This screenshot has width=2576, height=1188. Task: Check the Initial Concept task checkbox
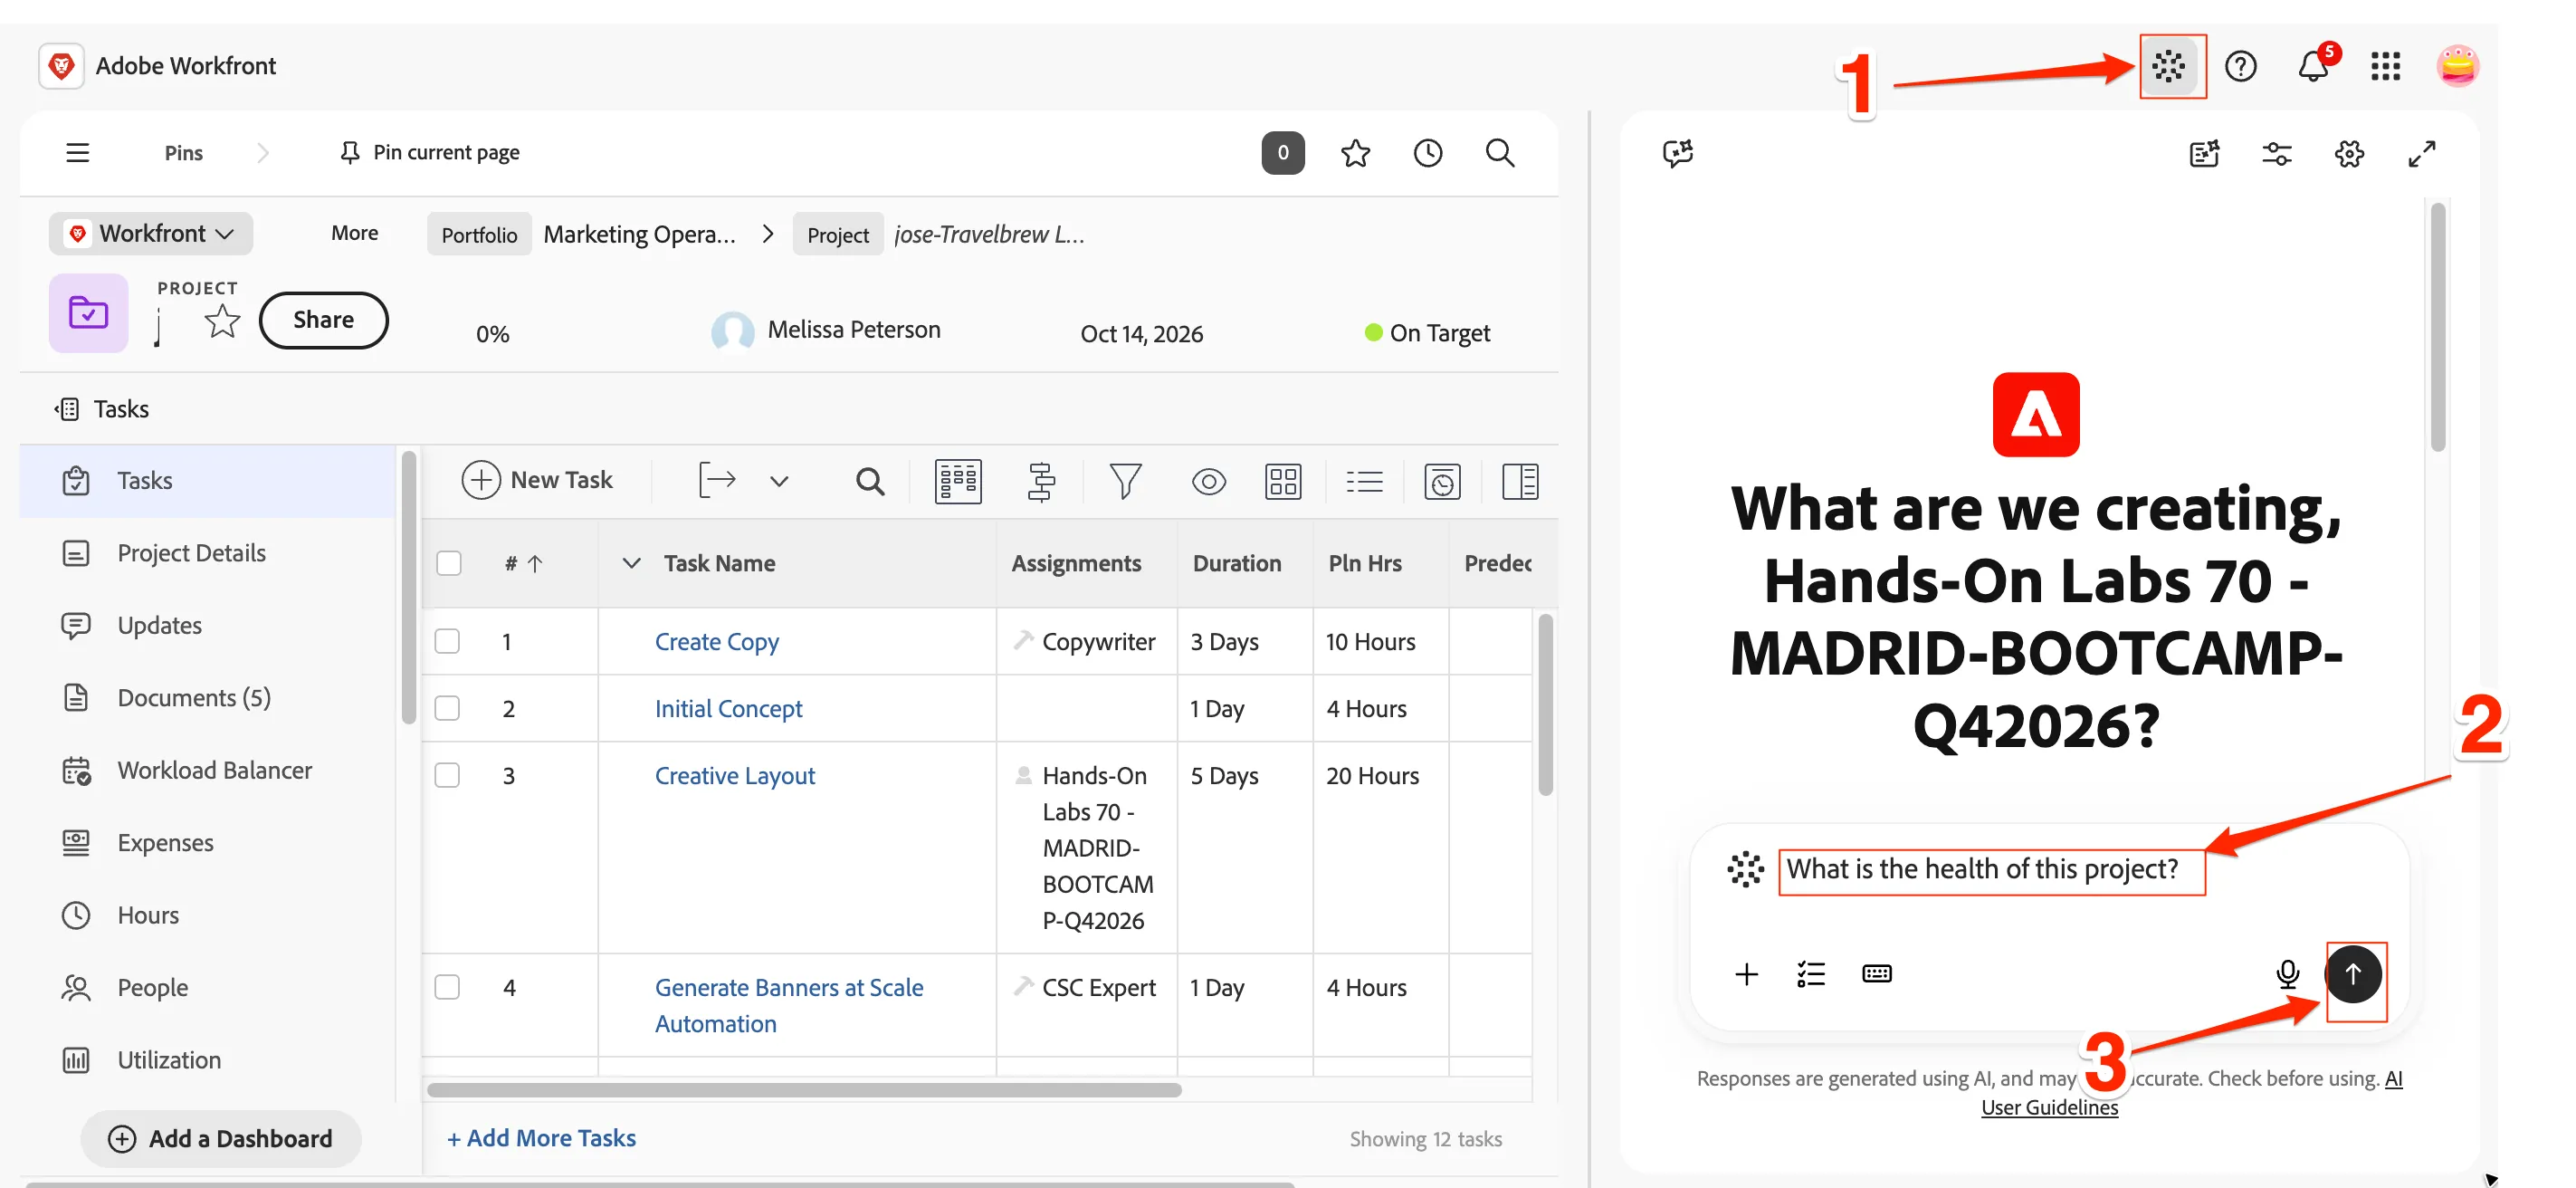pyautogui.click(x=447, y=708)
